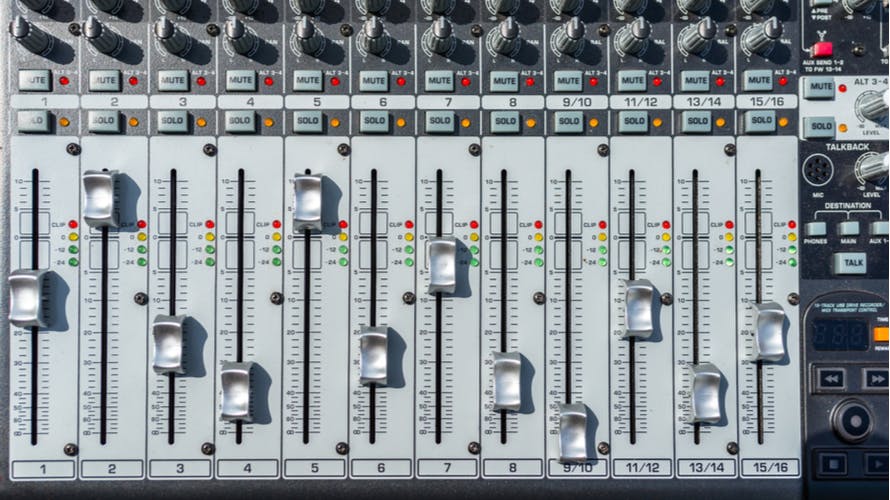This screenshot has height=500, width=890.
Task: Click the 15/16 channel BAL knob
Action: coord(765,36)
